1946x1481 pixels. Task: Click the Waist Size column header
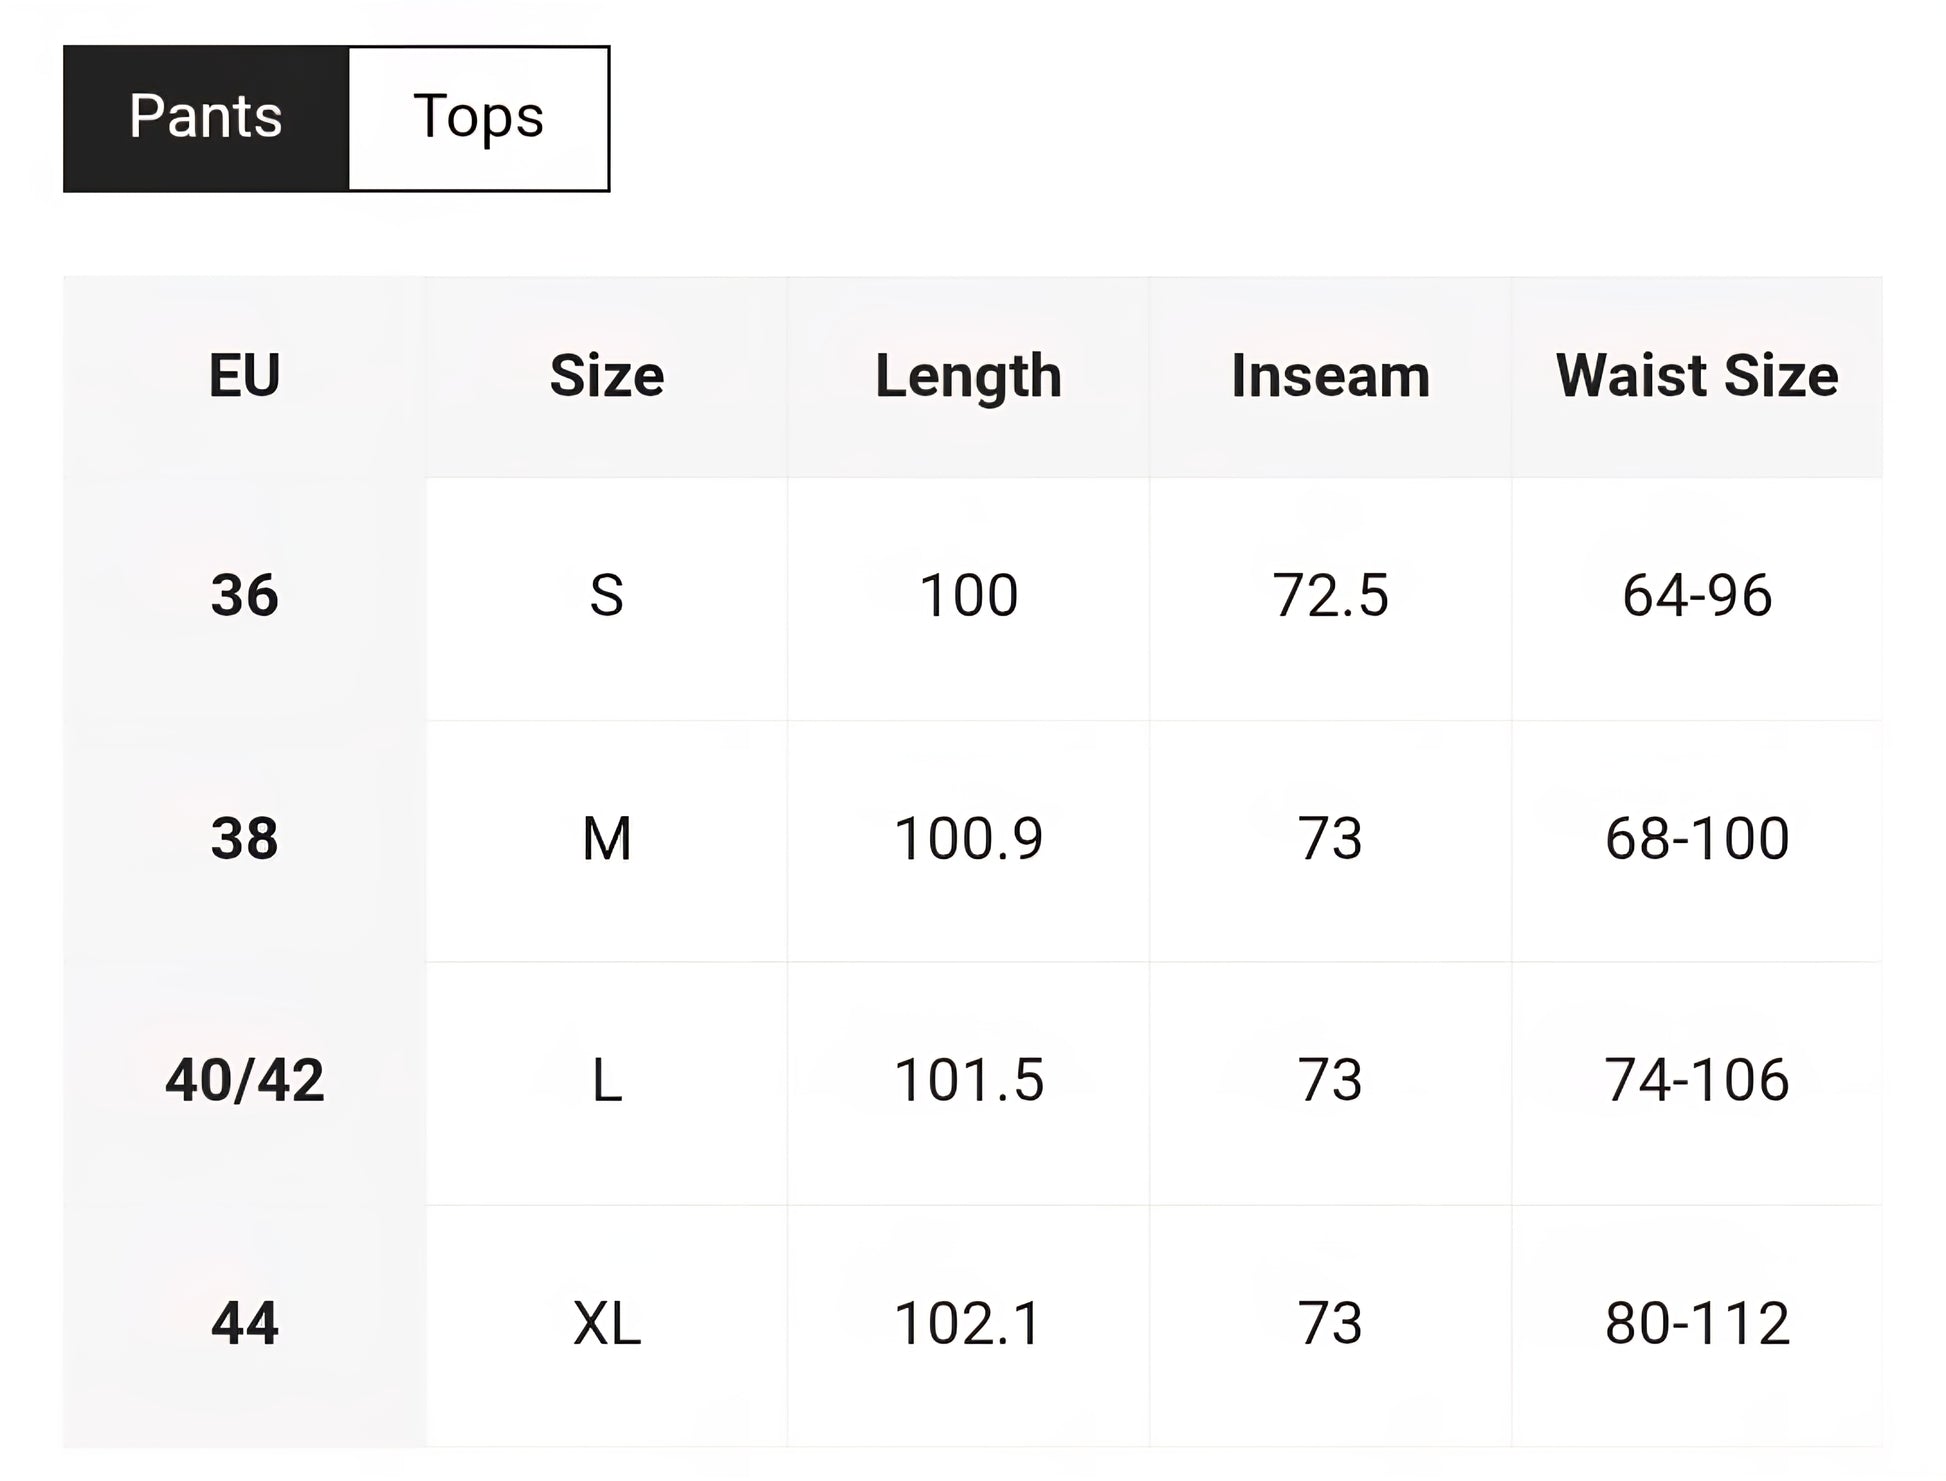point(1697,377)
